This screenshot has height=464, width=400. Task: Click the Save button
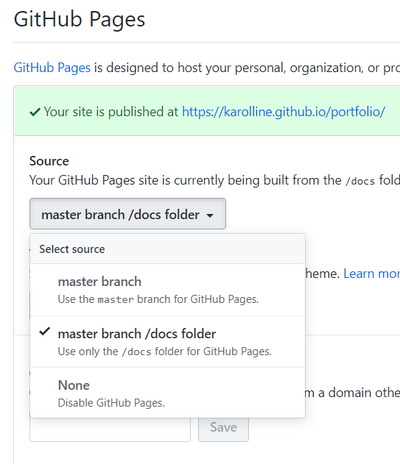[223, 429]
